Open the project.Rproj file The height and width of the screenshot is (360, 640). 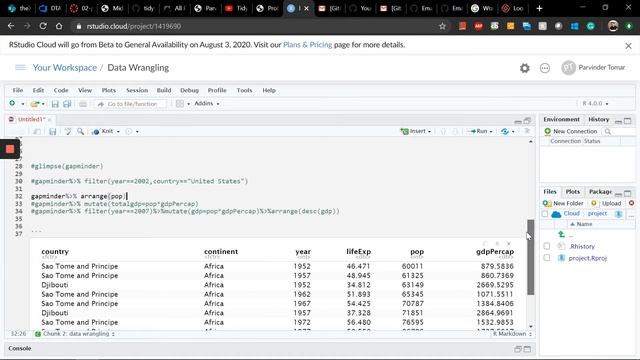(588, 258)
